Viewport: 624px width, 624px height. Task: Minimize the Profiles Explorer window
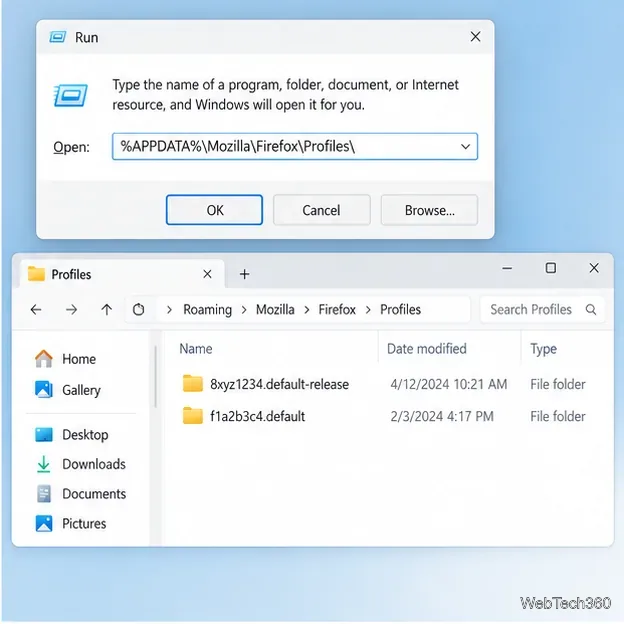(x=507, y=268)
